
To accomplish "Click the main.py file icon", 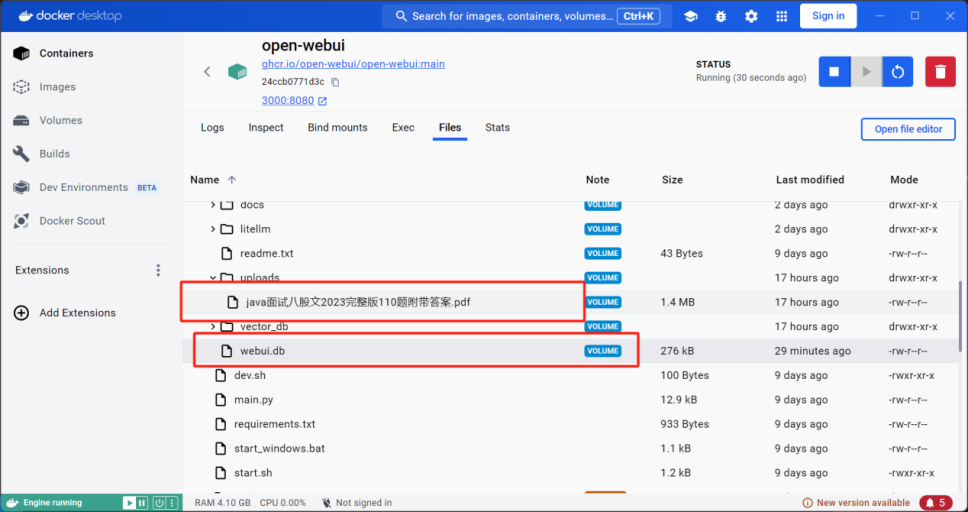I will pyautogui.click(x=220, y=400).
